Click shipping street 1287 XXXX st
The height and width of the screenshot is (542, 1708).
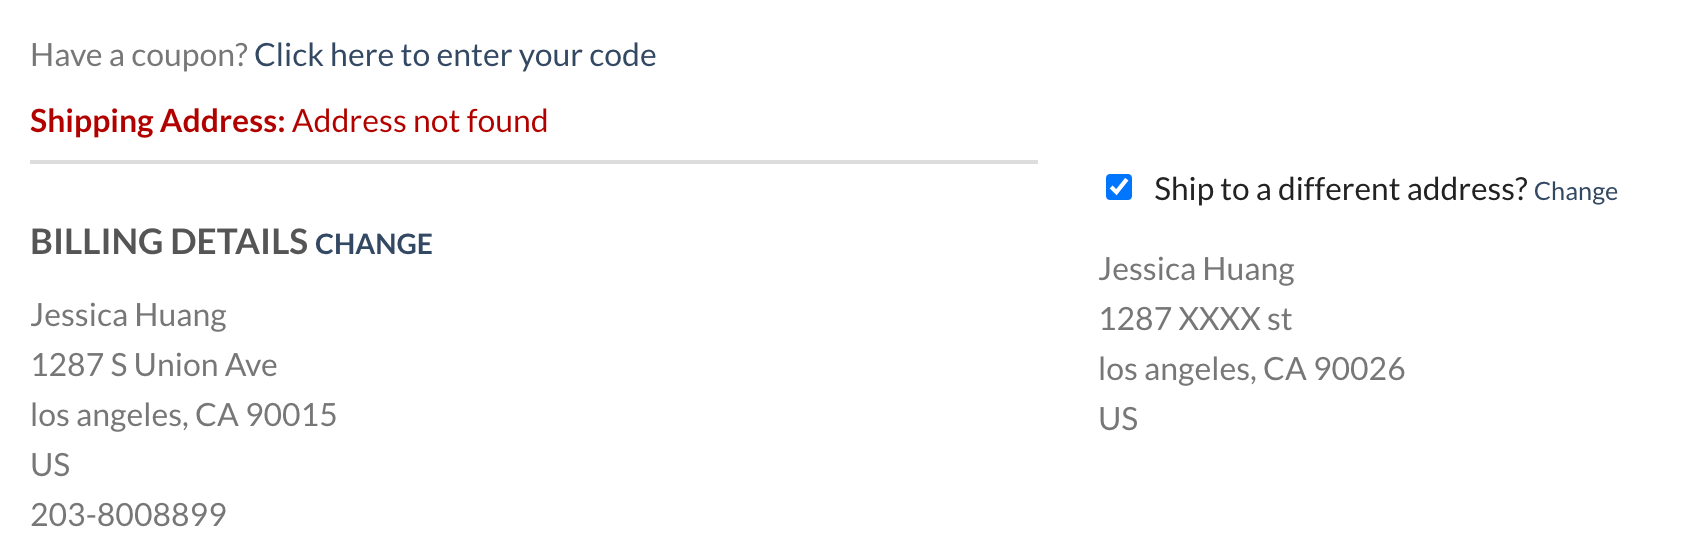click(x=1195, y=319)
